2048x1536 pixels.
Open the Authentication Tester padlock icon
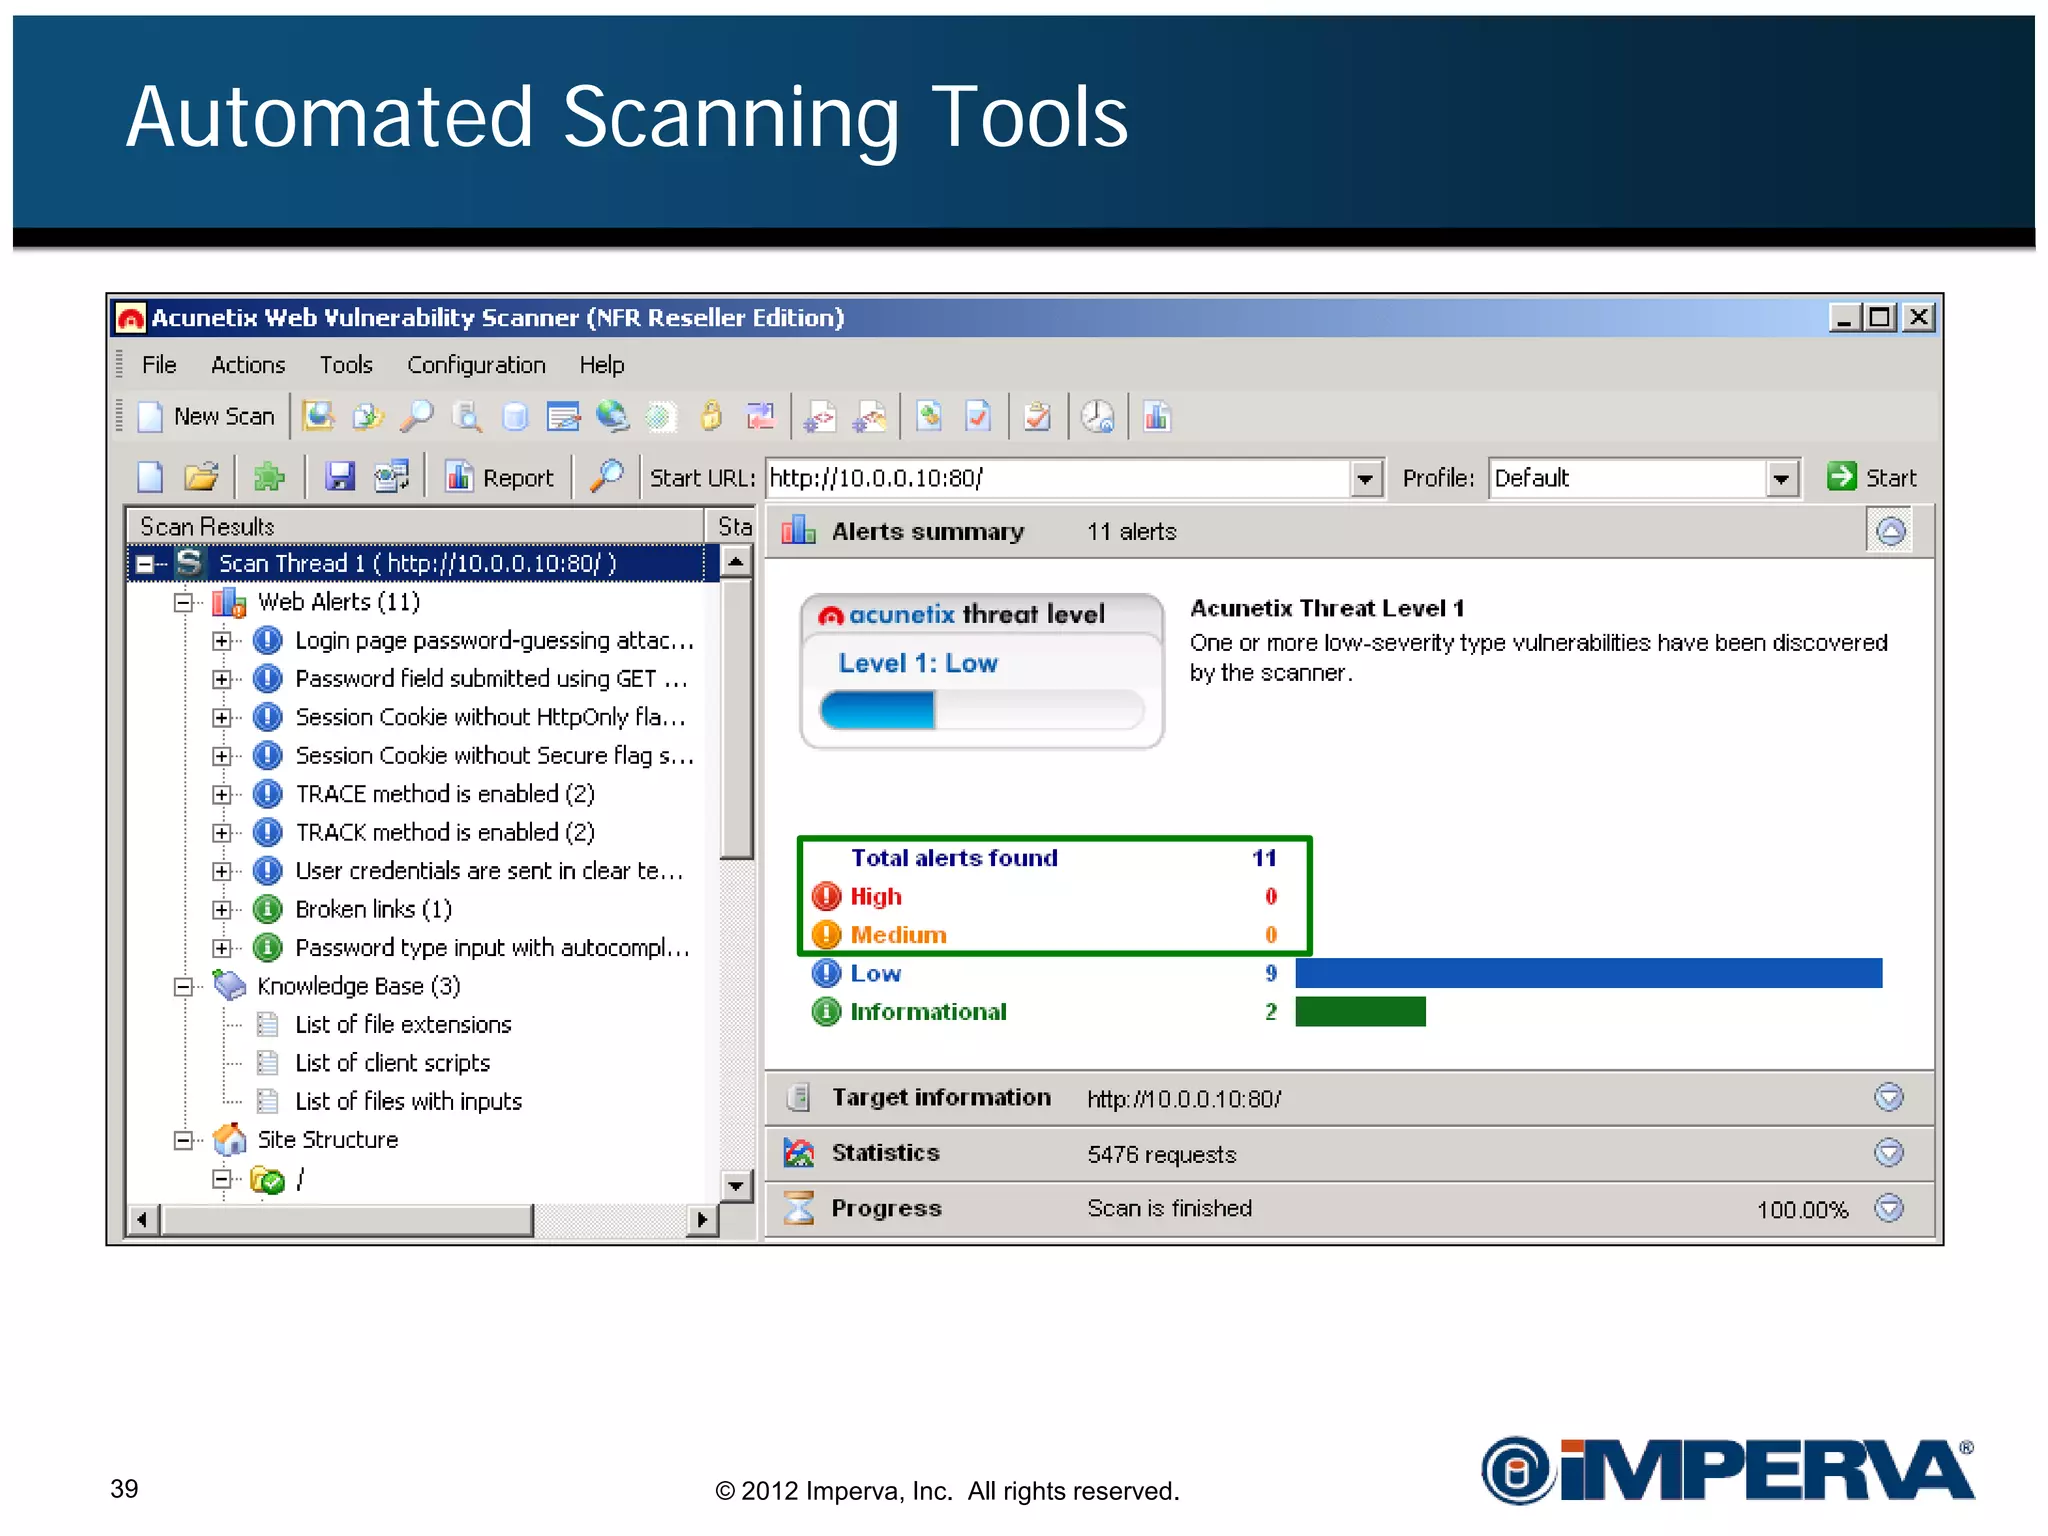click(x=711, y=416)
